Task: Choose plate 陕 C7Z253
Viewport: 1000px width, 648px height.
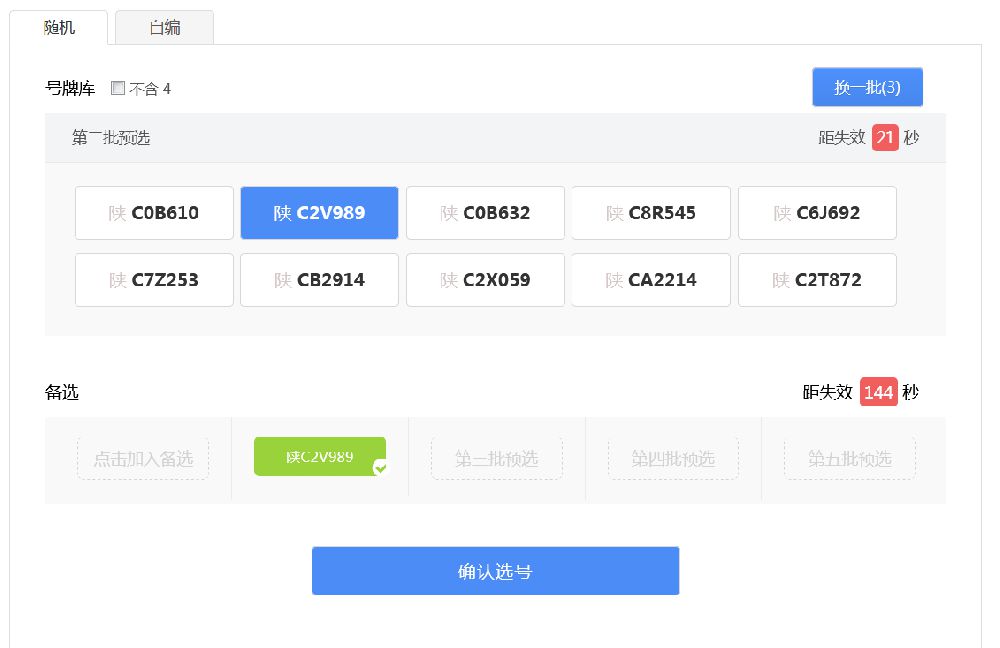Action: pyautogui.click(x=154, y=280)
